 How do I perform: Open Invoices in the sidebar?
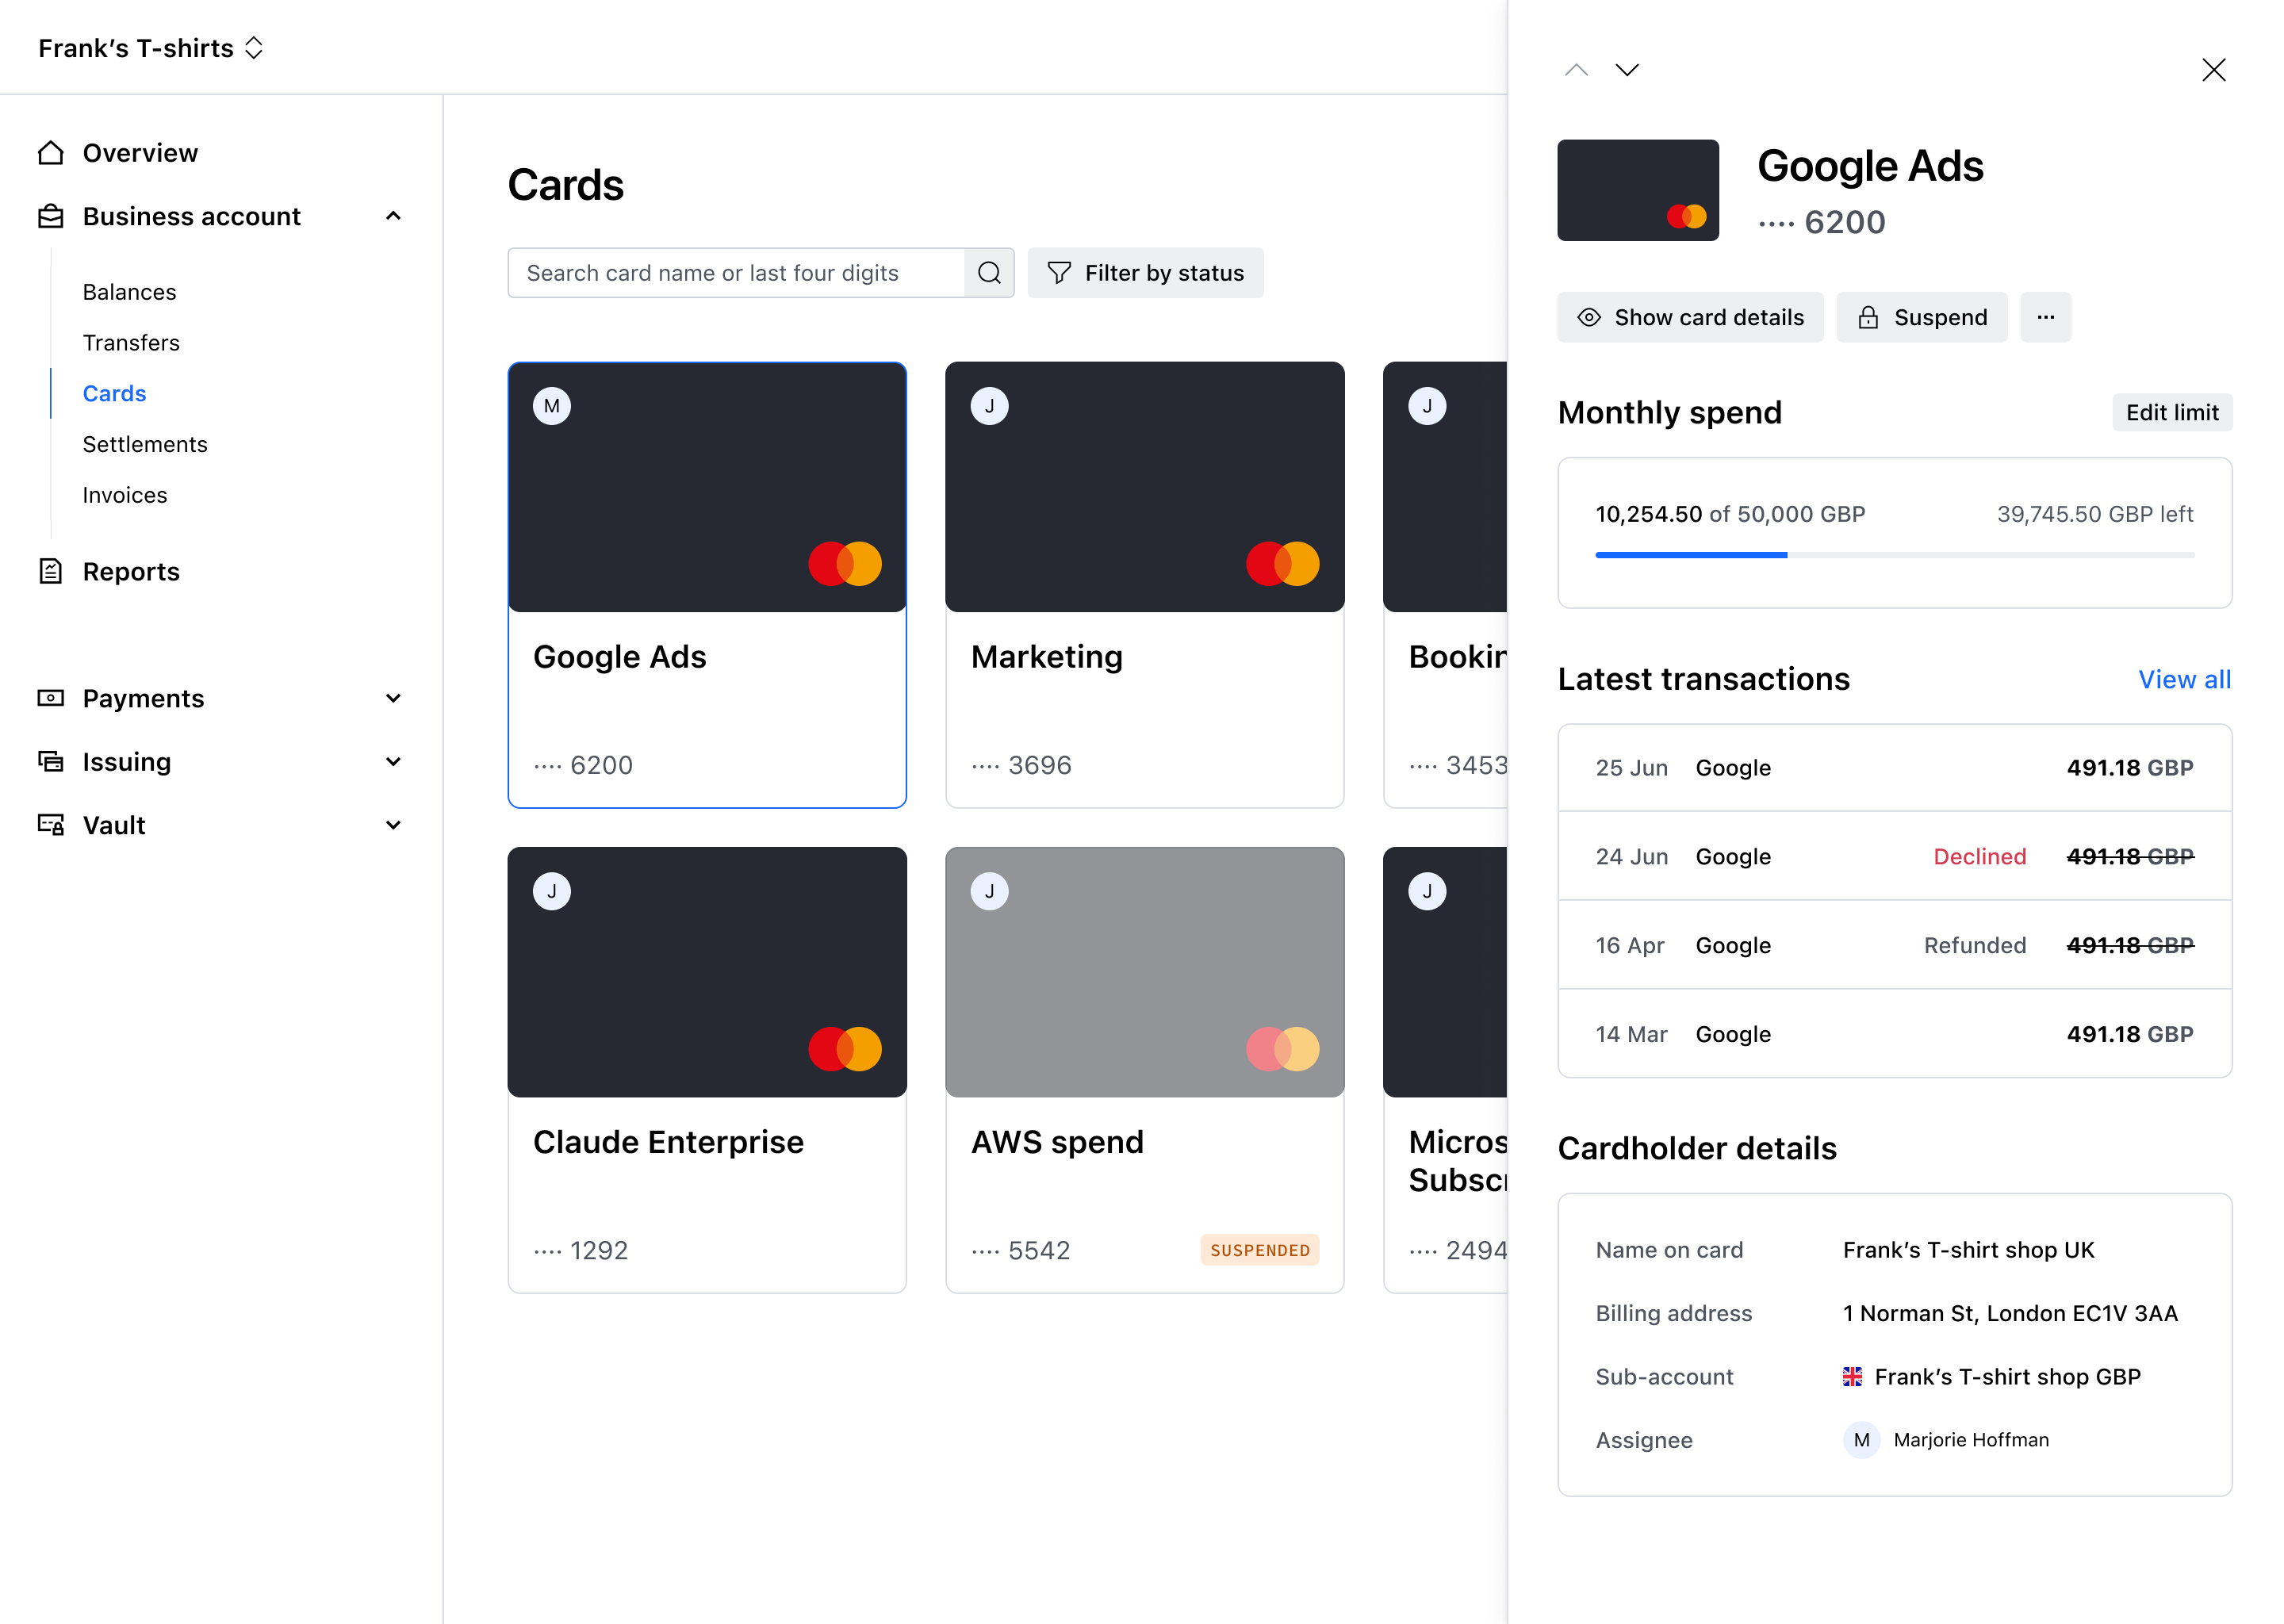coord(125,495)
